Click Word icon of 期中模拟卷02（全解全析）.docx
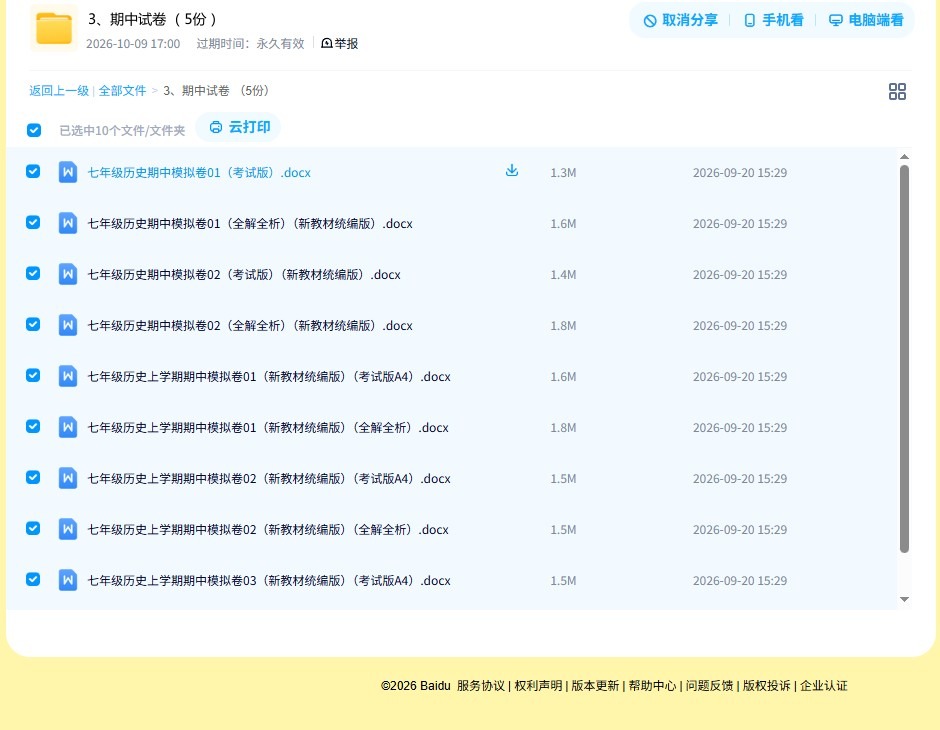940x730 pixels. [x=68, y=325]
